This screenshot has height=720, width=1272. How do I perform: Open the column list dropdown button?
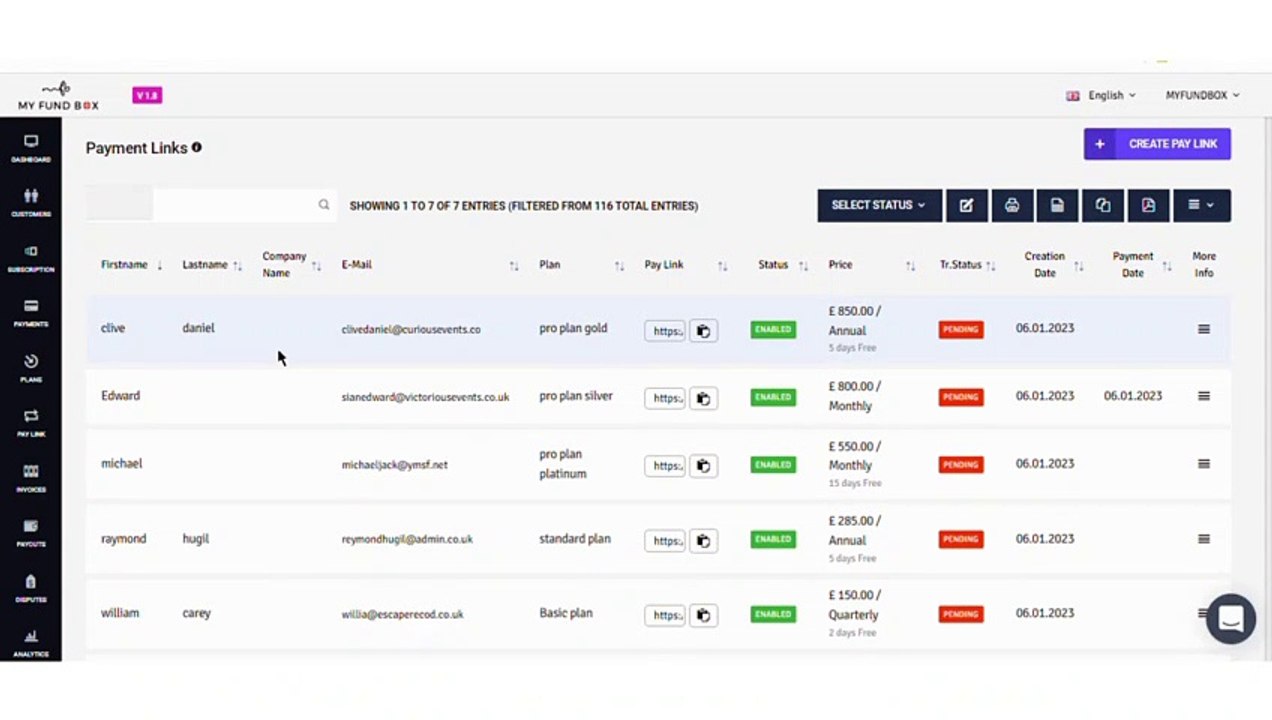(1201, 205)
